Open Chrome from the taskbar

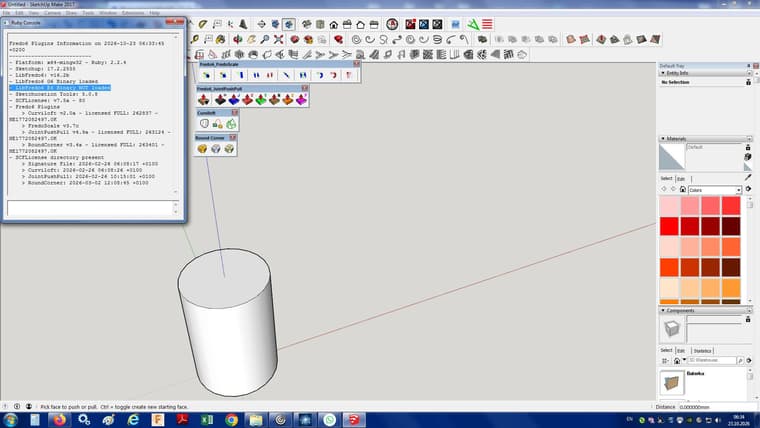tap(231, 420)
